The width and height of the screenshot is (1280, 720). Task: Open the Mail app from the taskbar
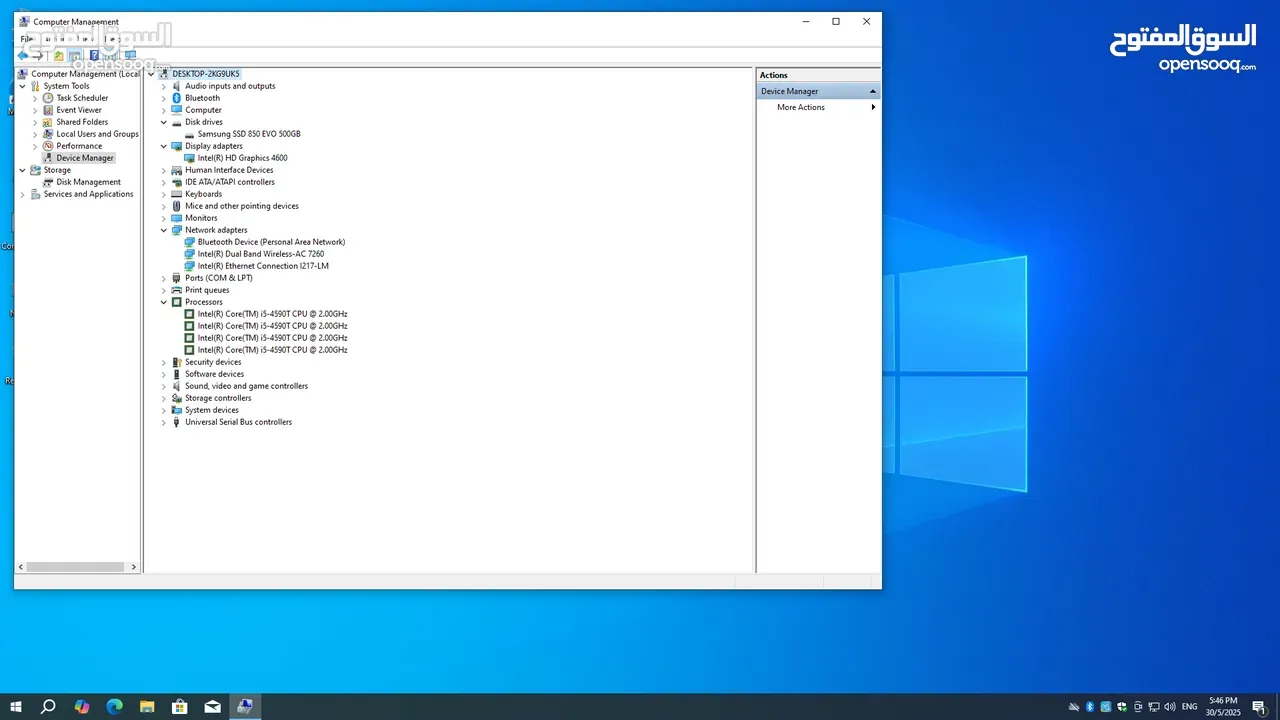(x=212, y=707)
